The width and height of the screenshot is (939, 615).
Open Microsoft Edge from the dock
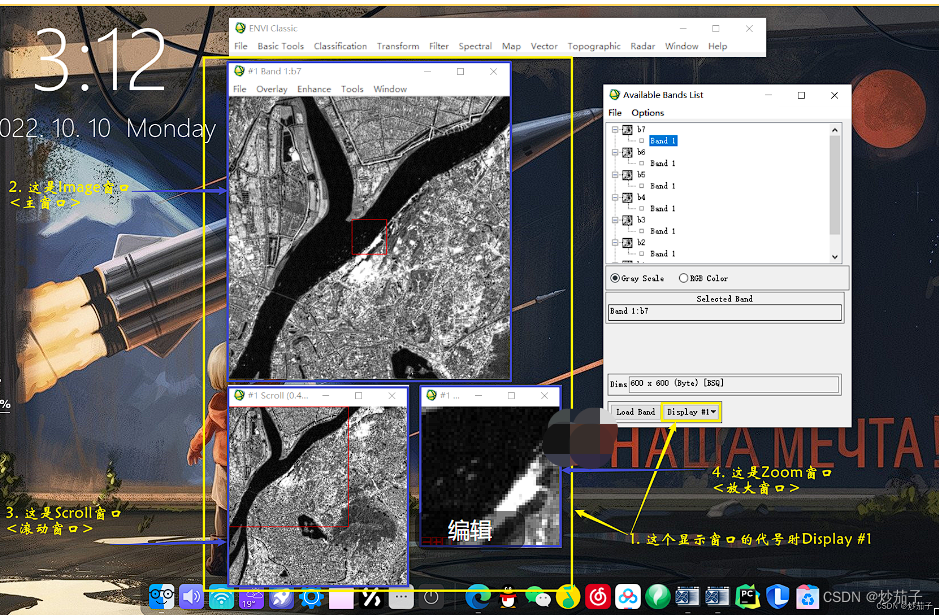(x=478, y=597)
